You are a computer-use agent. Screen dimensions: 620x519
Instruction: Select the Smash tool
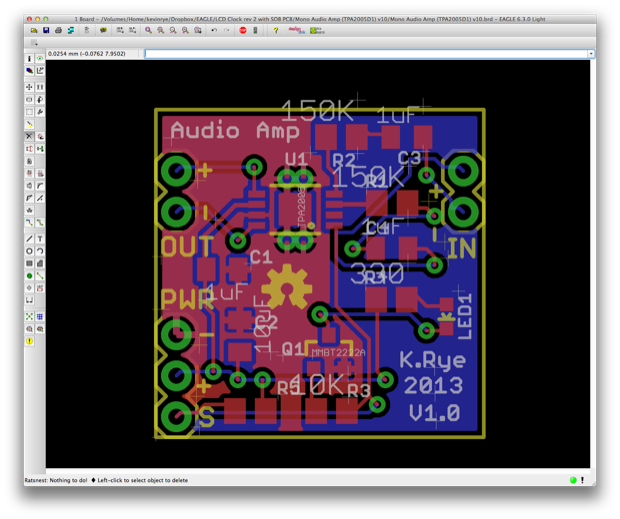pyautogui.click(x=29, y=186)
